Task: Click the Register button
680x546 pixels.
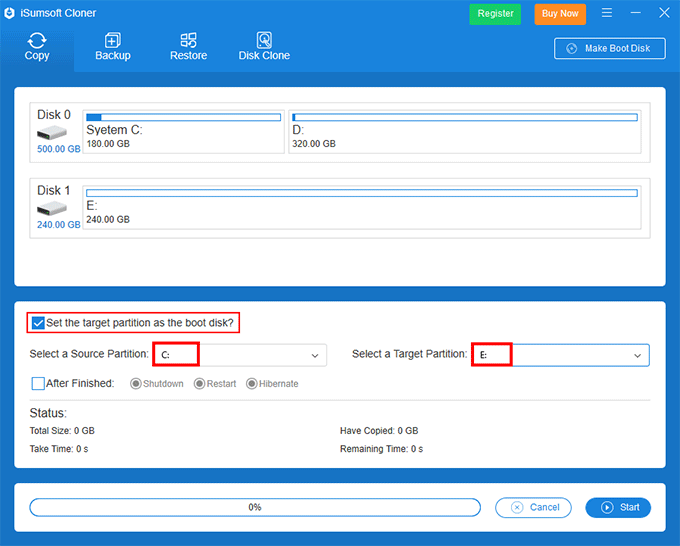Action: pyautogui.click(x=495, y=14)
